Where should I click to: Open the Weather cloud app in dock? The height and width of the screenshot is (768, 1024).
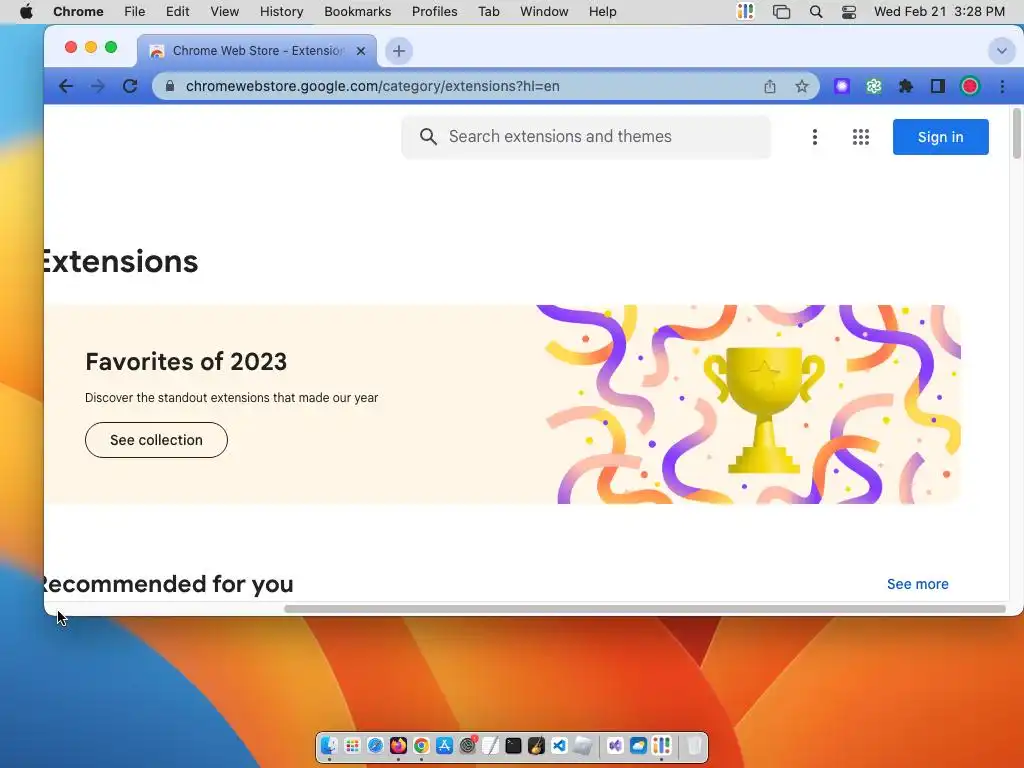point(638,745)
